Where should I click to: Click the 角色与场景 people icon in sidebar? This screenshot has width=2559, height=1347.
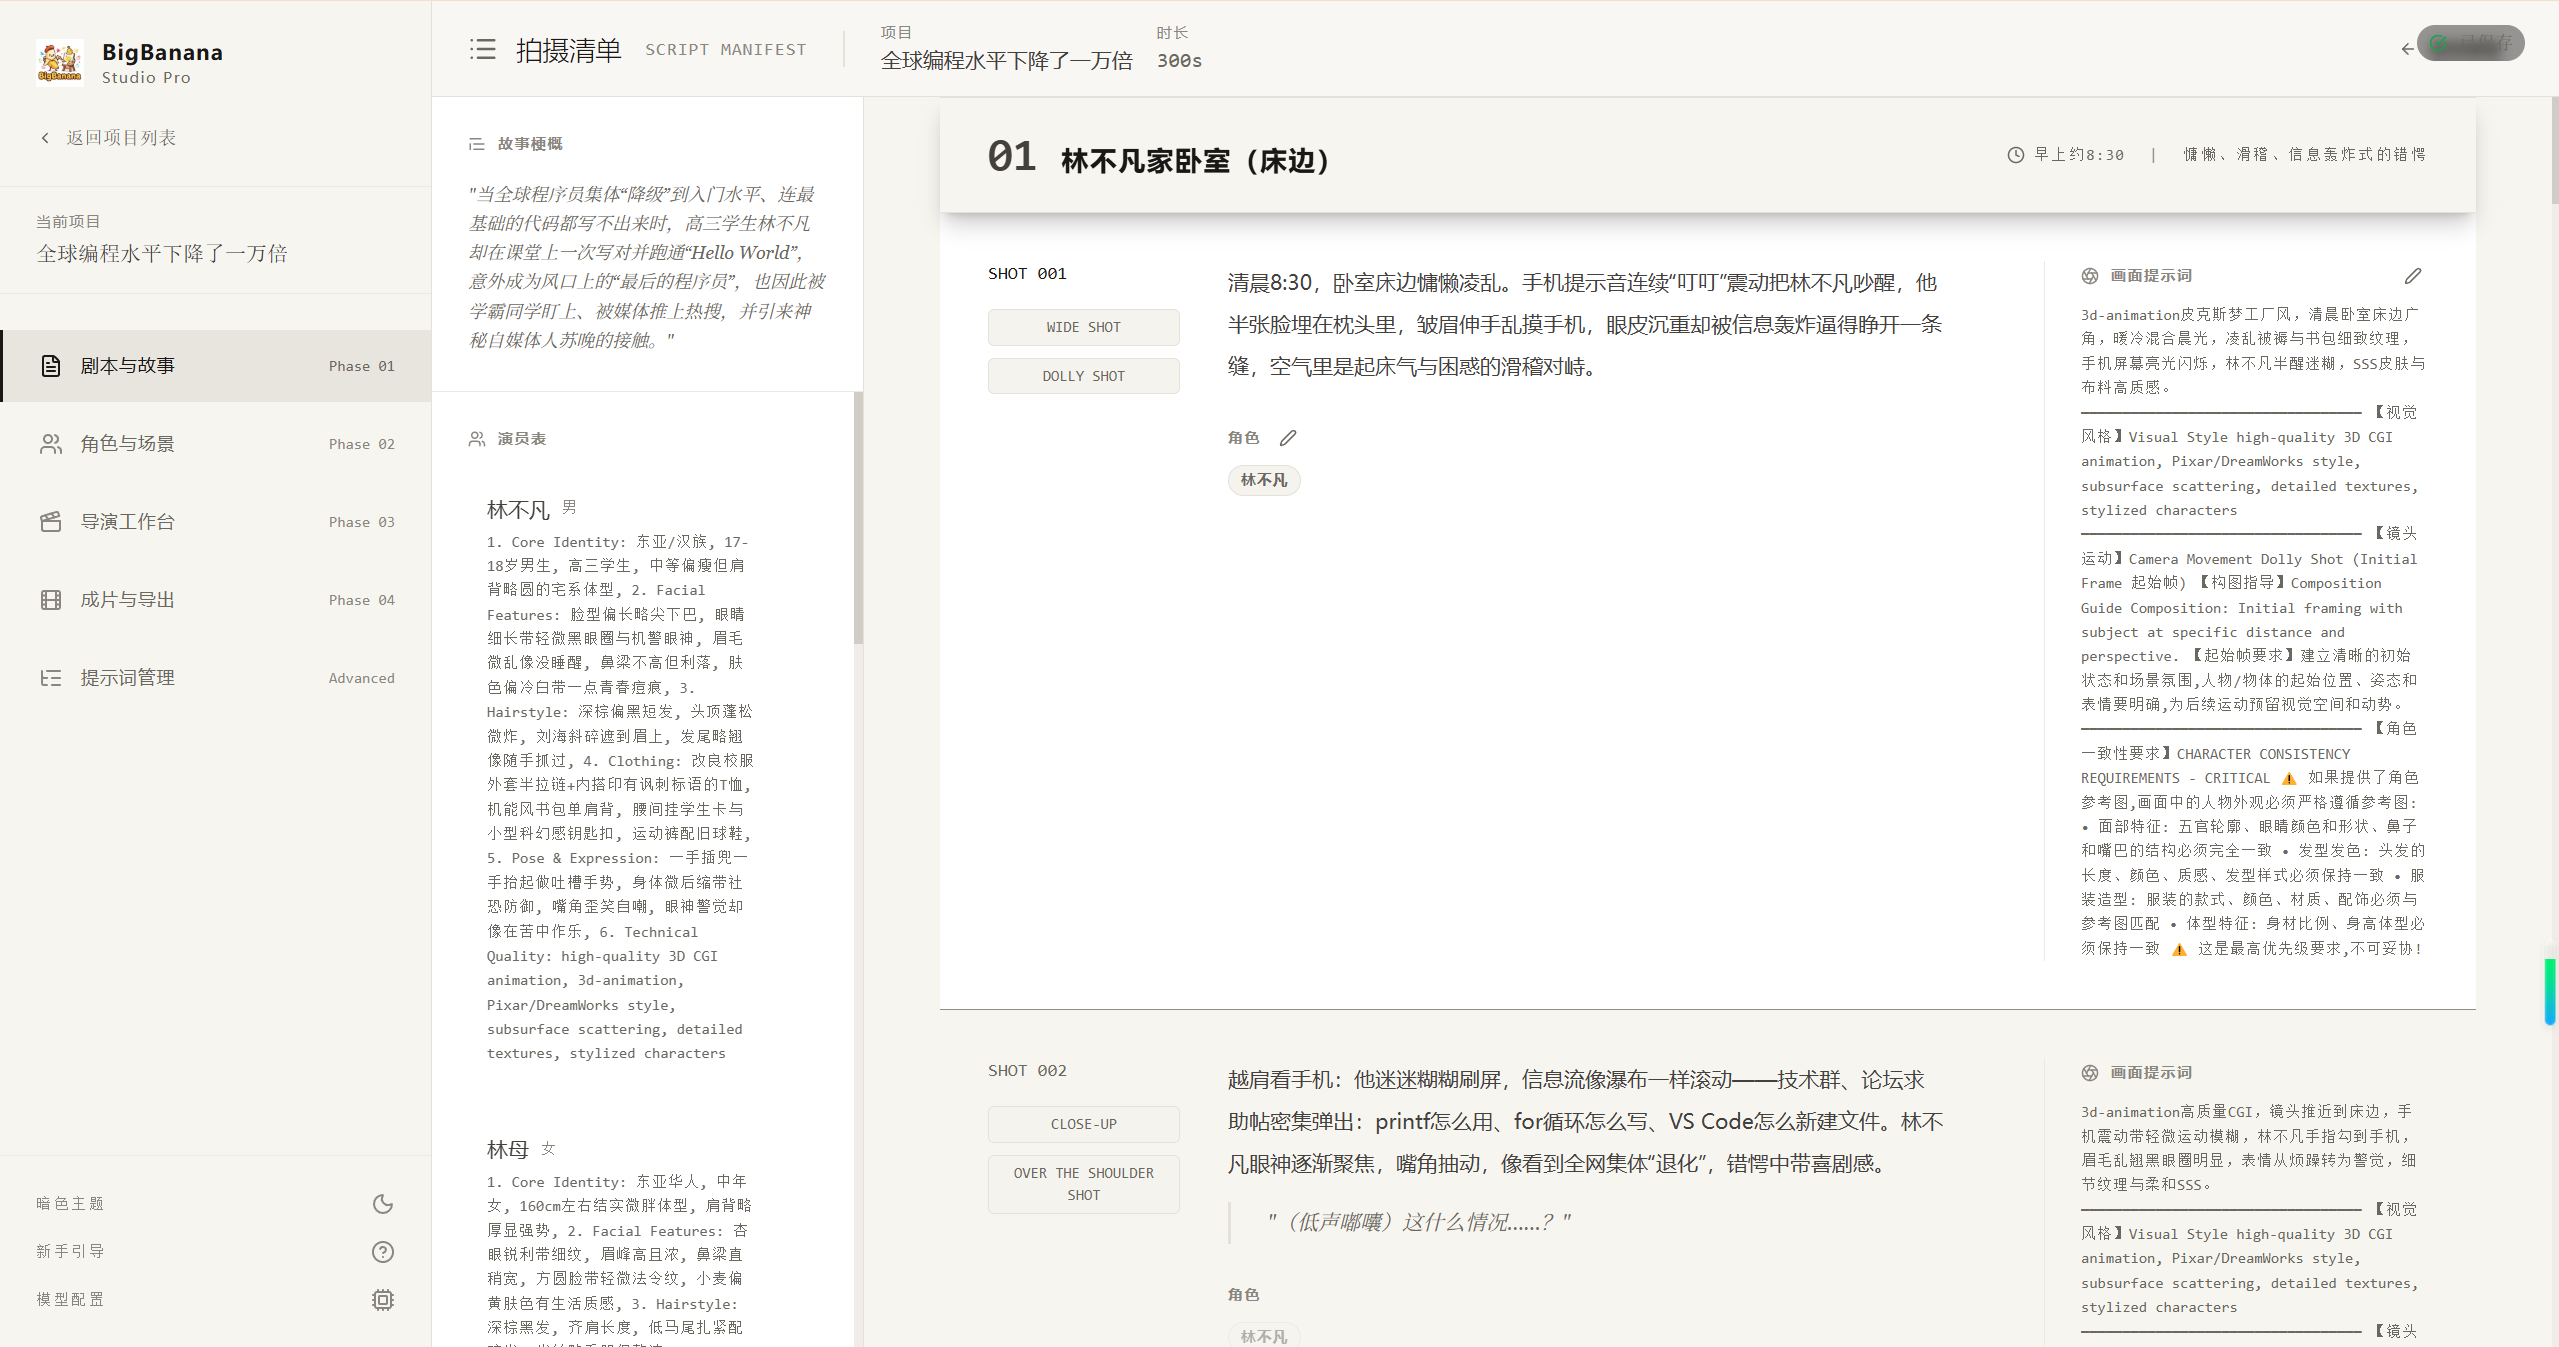51,444
